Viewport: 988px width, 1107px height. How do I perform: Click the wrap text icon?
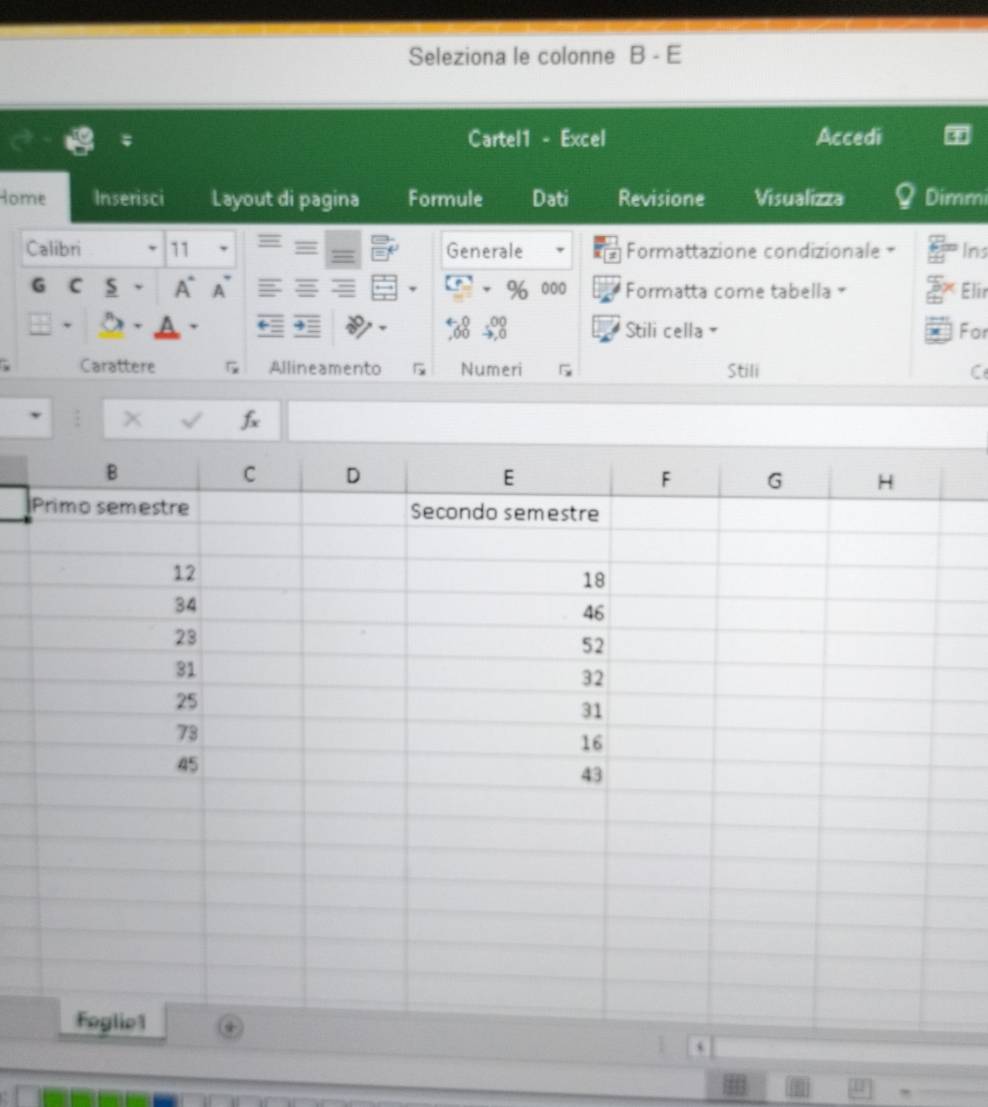[383, 248]
